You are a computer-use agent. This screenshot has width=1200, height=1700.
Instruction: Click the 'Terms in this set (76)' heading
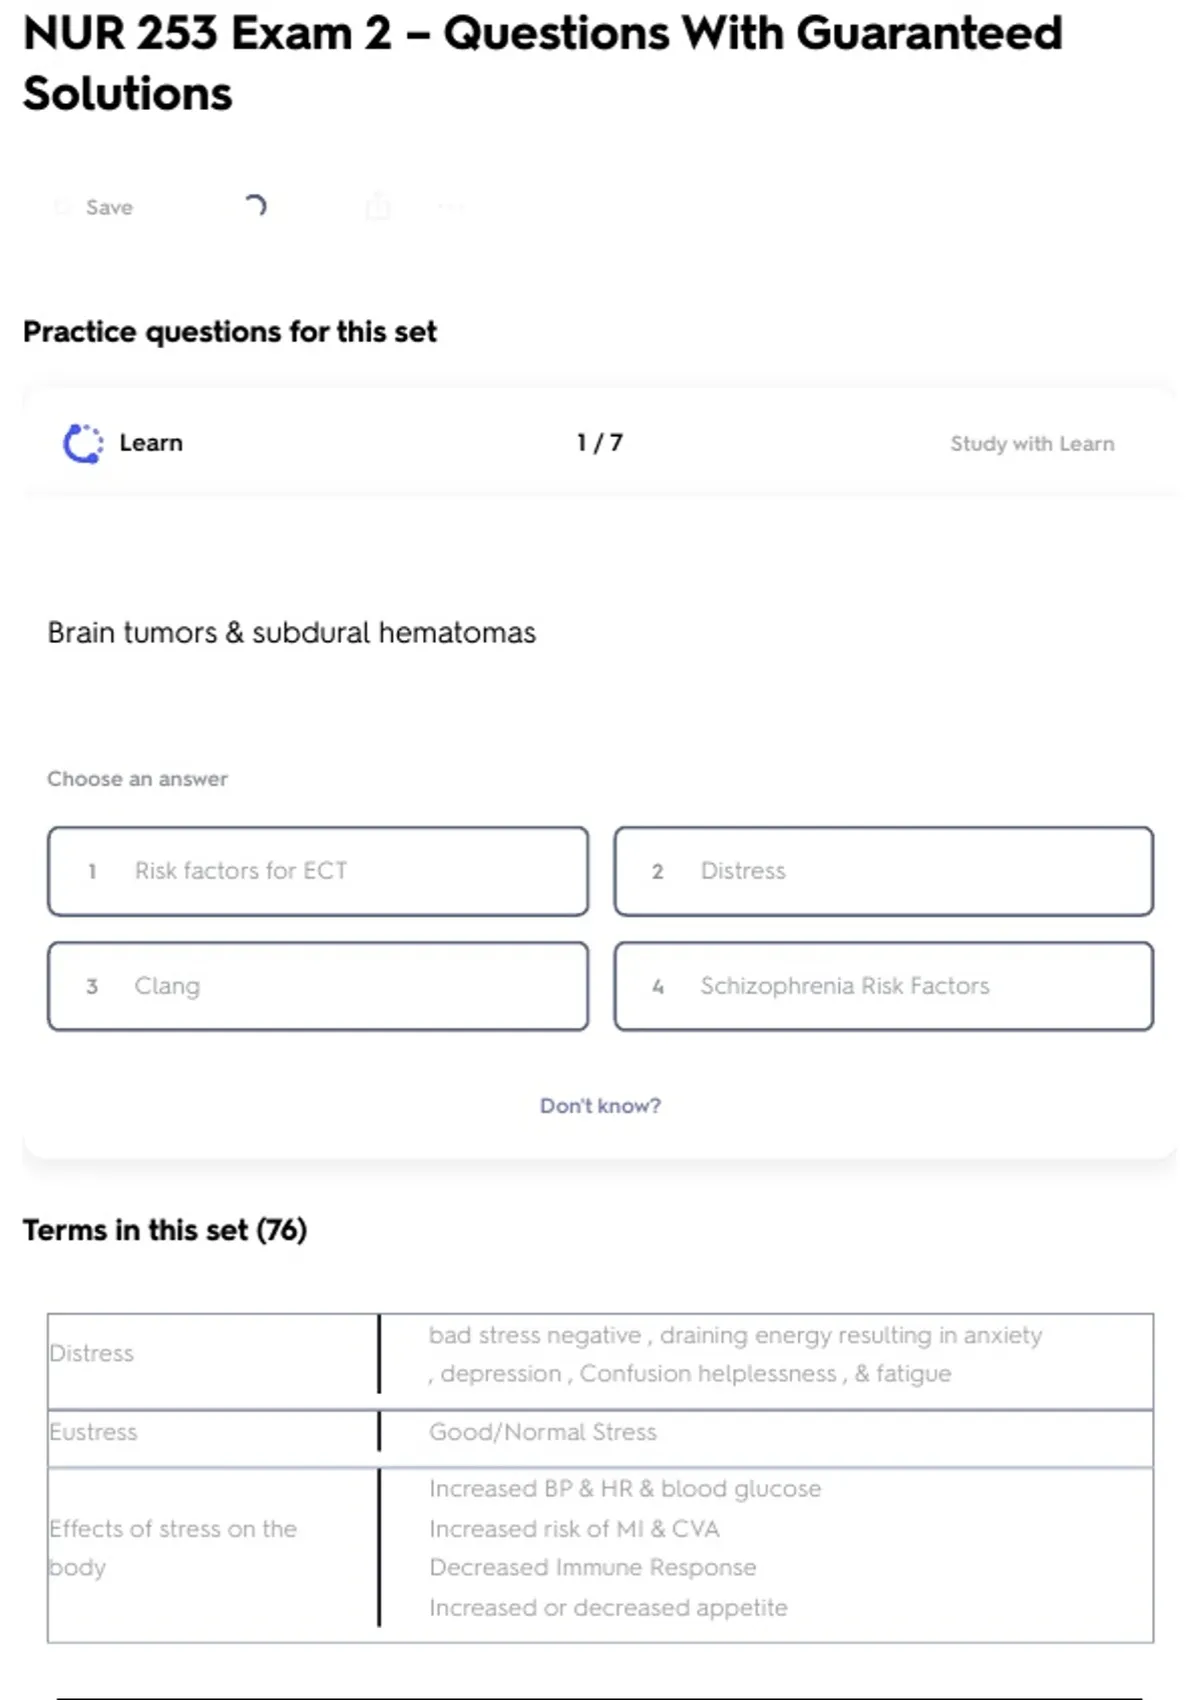pos(165,1230)
